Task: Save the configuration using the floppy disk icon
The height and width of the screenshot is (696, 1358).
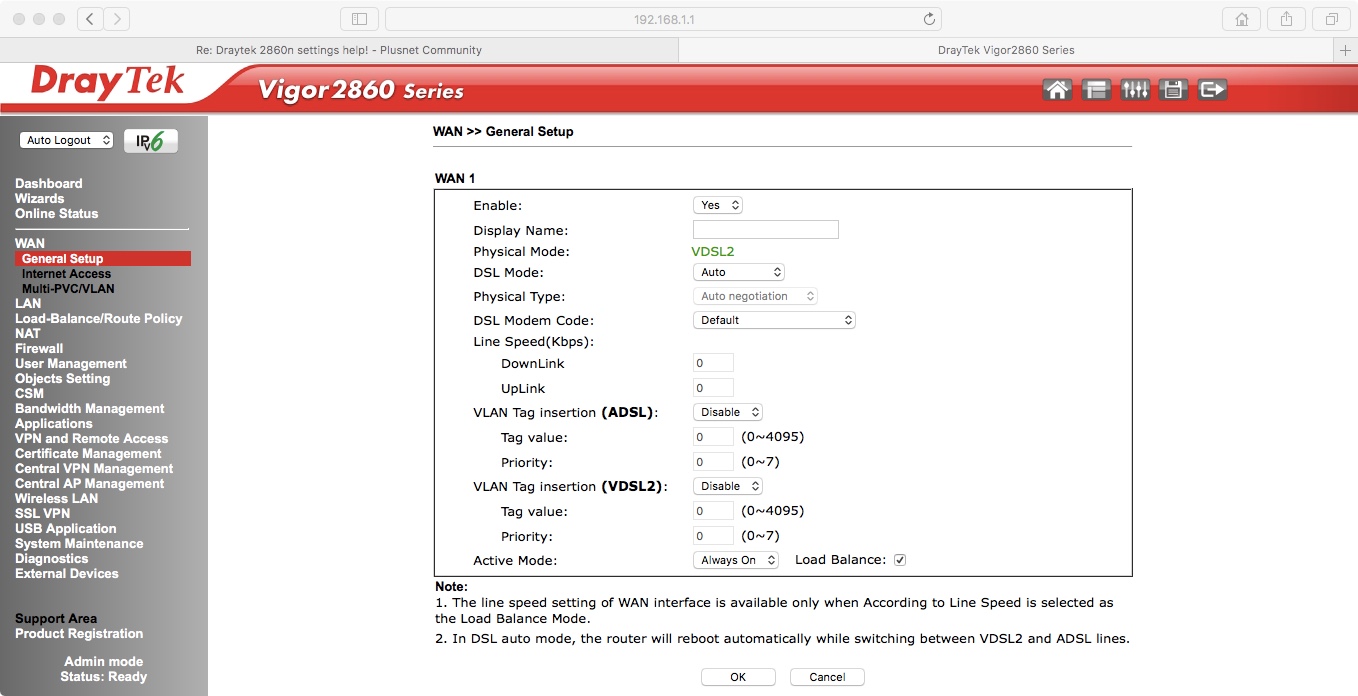Action: tap(1173, 89)
